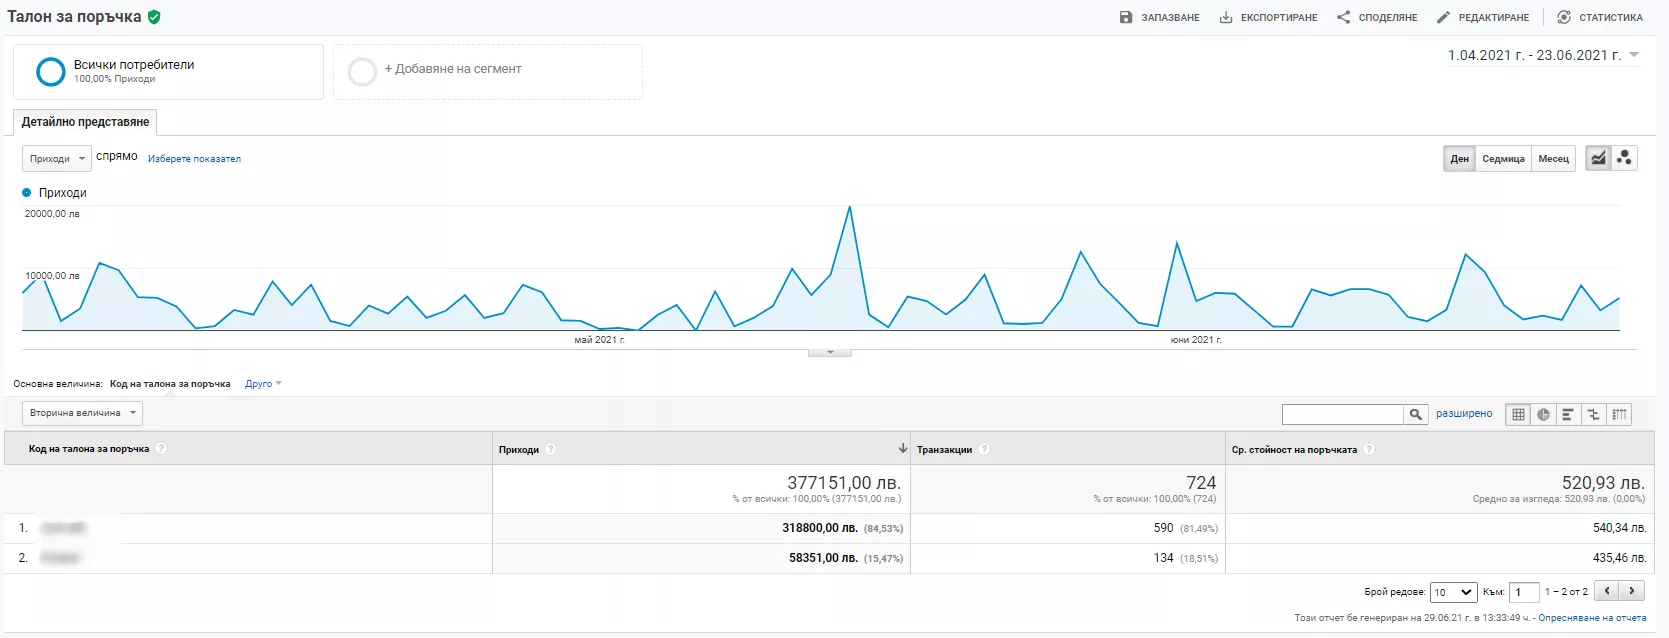Open the Друго dimension menu
Image resolution: width=1669 pixels, height=638 pixels.
click(x=263, y=384)
